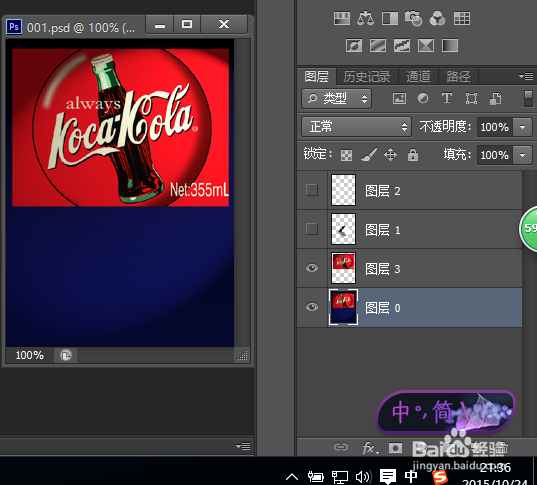Add a Photo Filter adjustment

pyautogui.click(x=413, y=18)
